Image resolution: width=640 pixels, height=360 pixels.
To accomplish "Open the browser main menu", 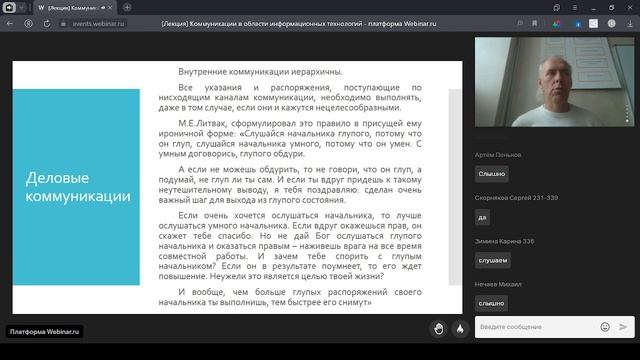I will pos(574,7).
